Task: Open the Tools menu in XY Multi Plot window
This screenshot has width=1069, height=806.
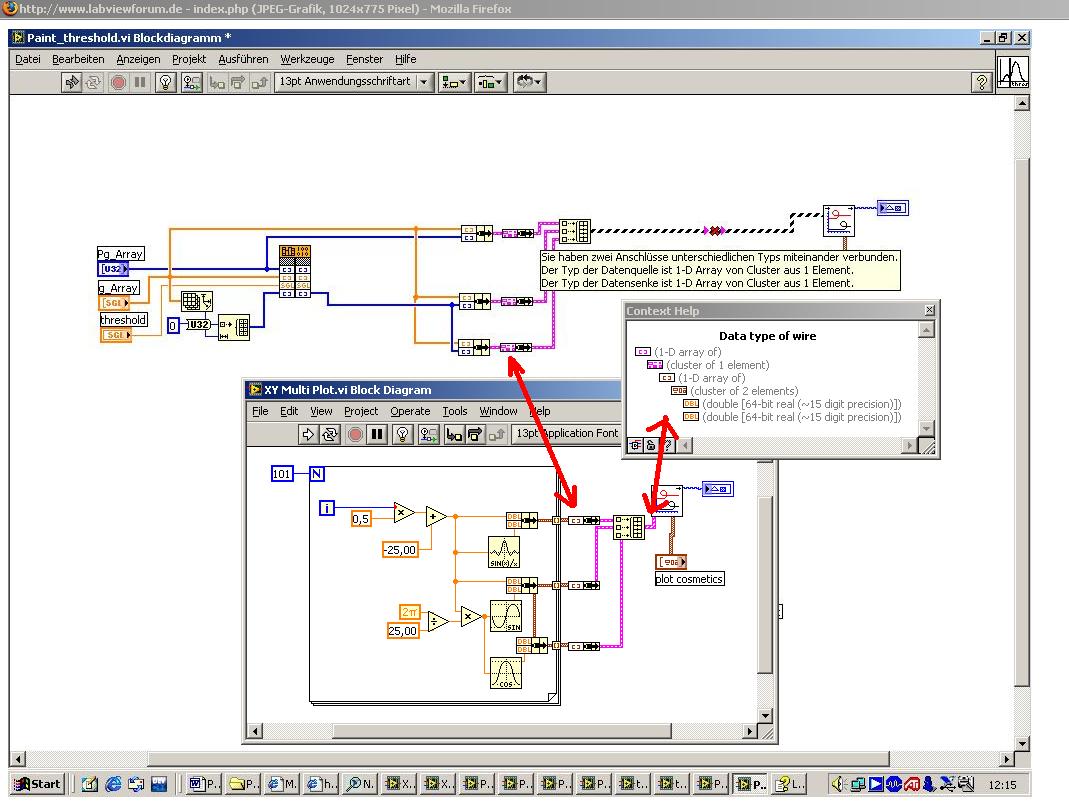Action: coord(455,411)
